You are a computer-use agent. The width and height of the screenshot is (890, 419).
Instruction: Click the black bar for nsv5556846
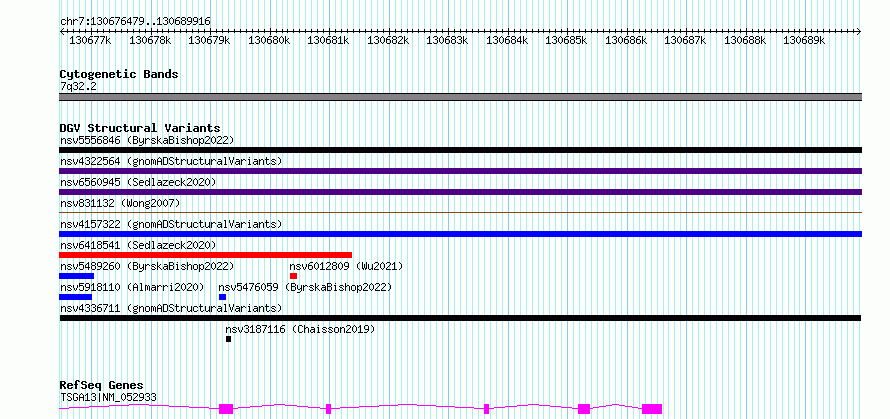460,150
